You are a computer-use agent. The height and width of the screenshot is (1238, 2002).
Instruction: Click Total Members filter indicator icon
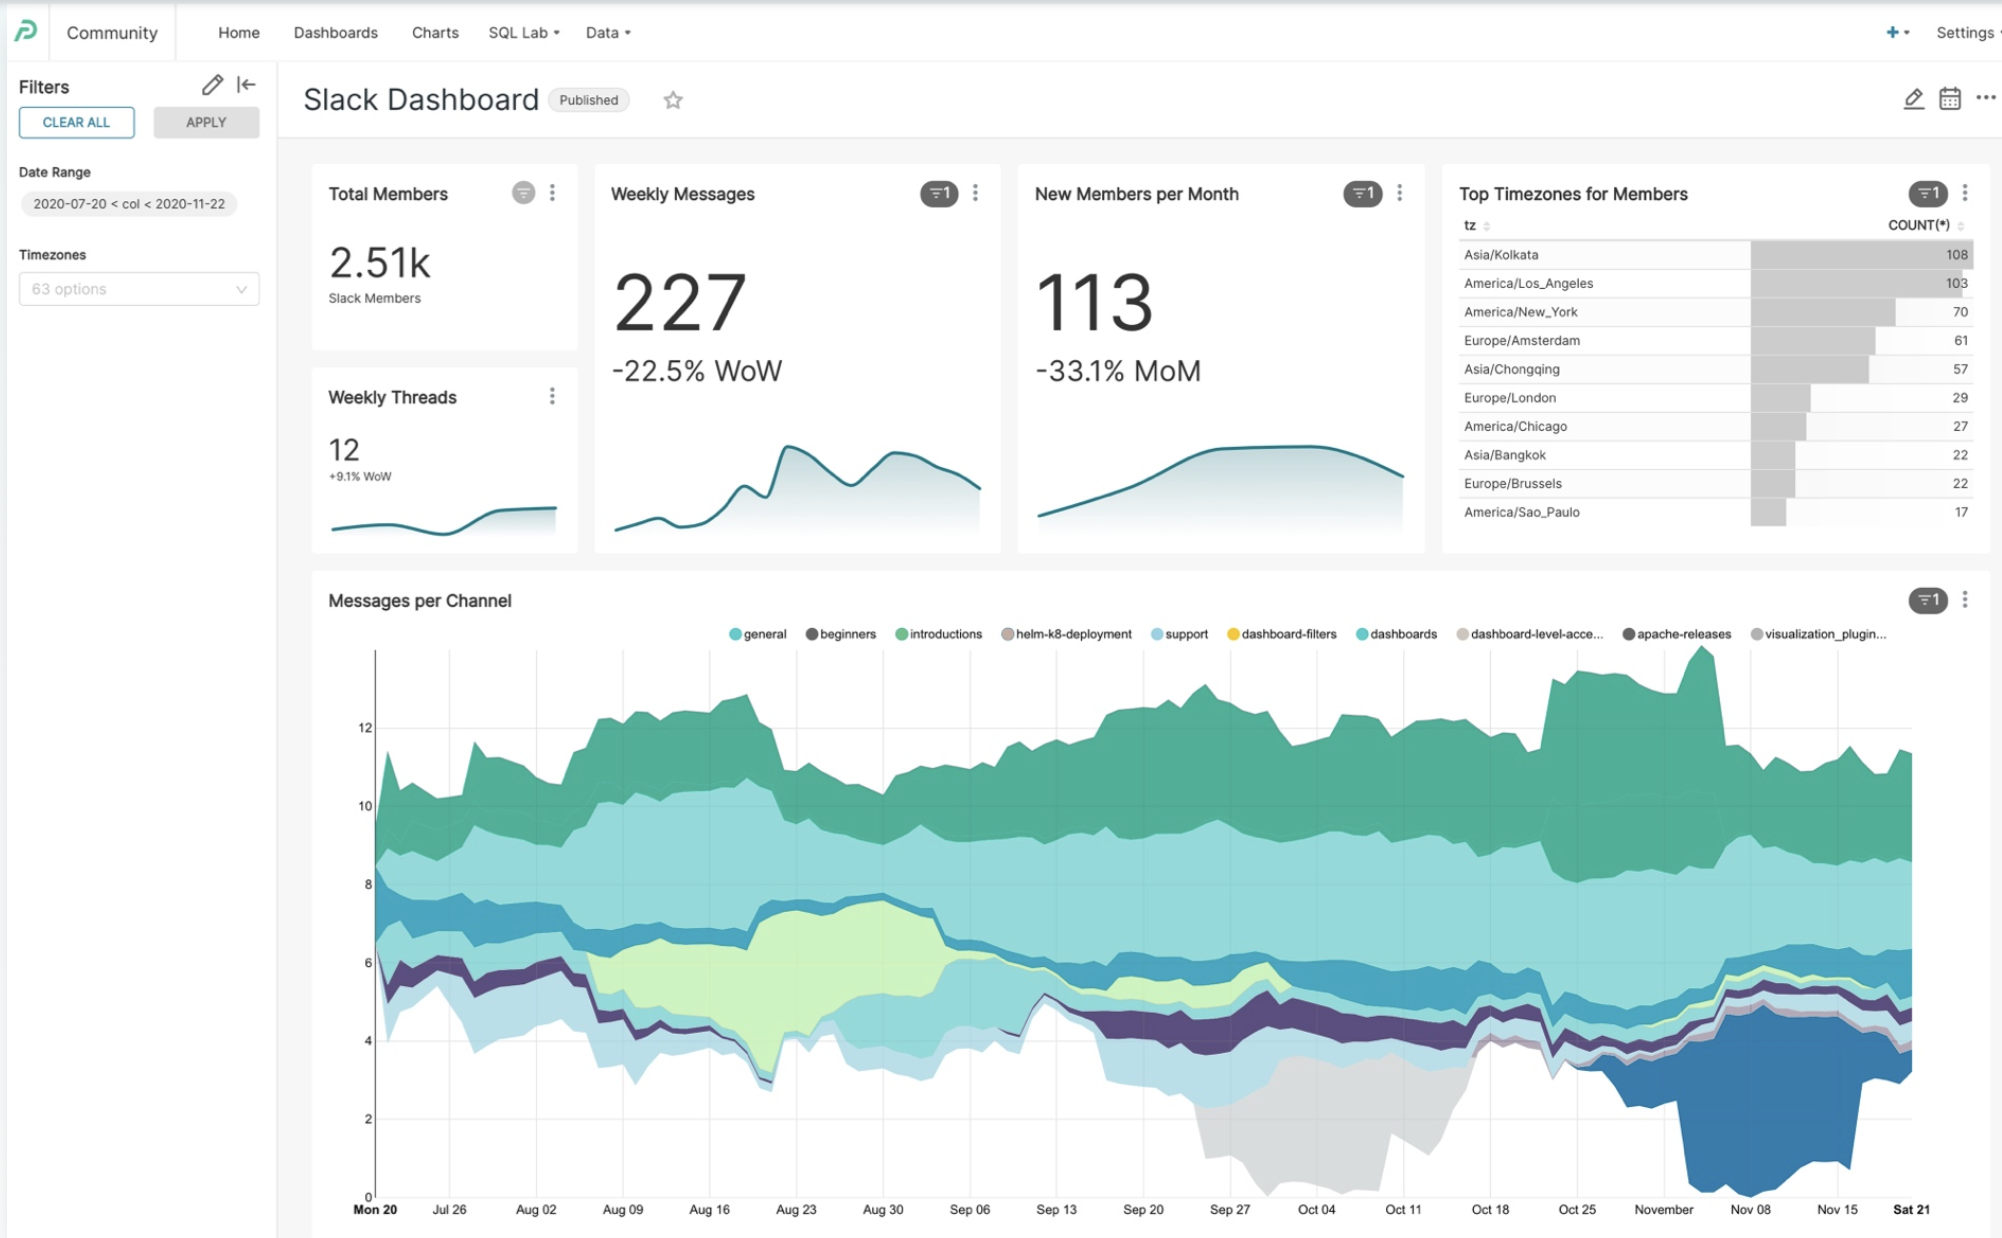(x=523, y=193)
